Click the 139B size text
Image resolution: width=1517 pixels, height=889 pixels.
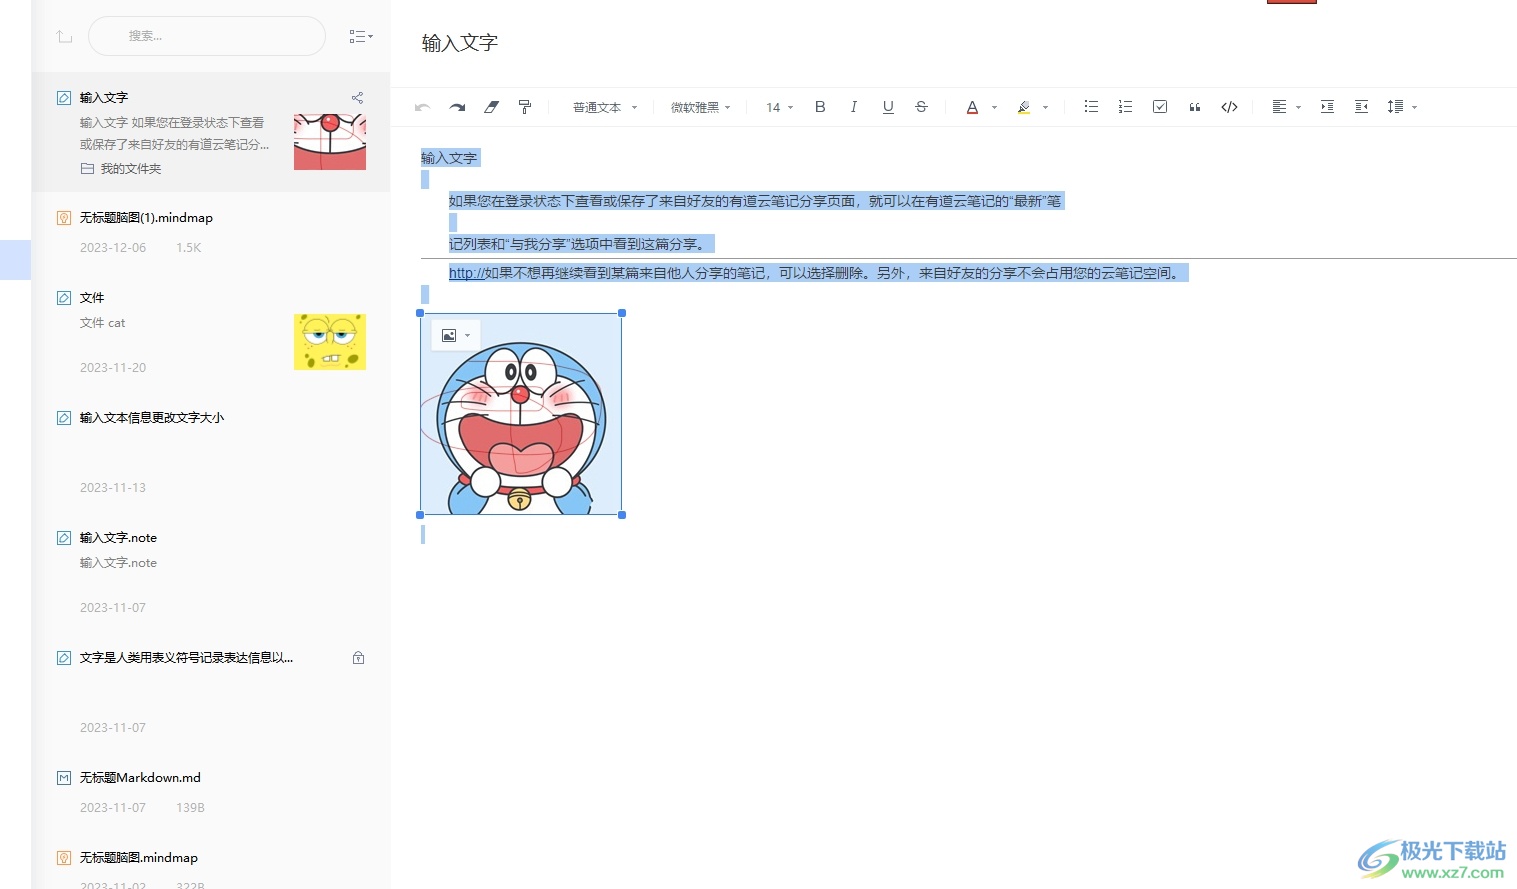[x=190, y=808]
